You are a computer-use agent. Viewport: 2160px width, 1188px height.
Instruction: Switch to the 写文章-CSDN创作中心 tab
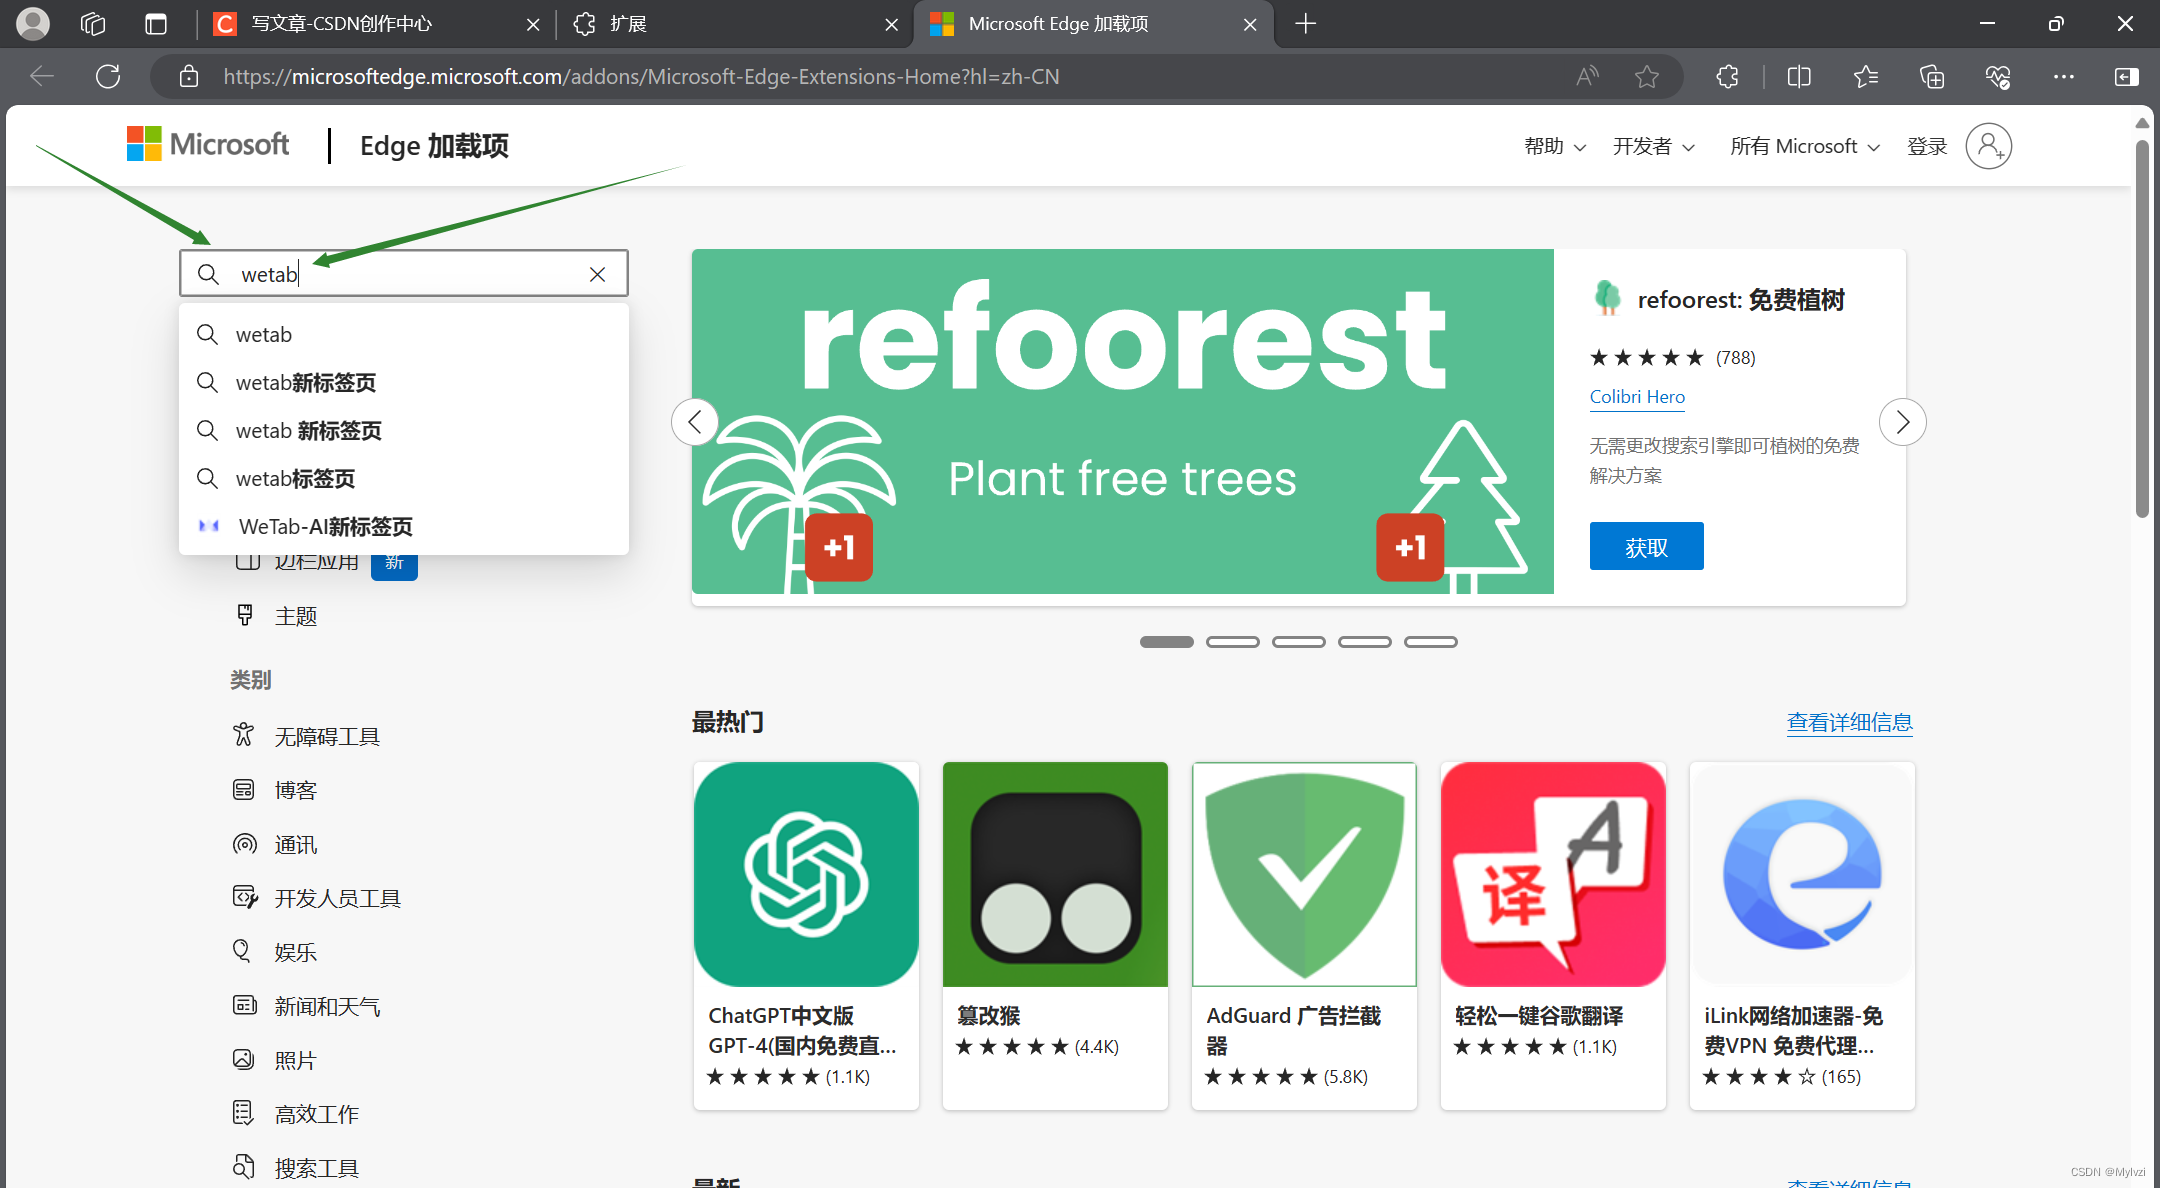pos(342,24)
